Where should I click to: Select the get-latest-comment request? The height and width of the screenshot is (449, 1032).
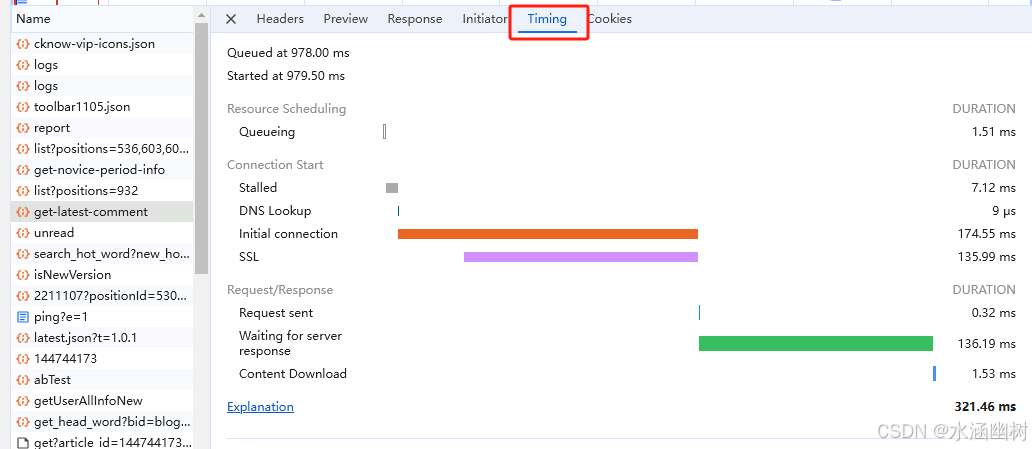pos(102,212)
